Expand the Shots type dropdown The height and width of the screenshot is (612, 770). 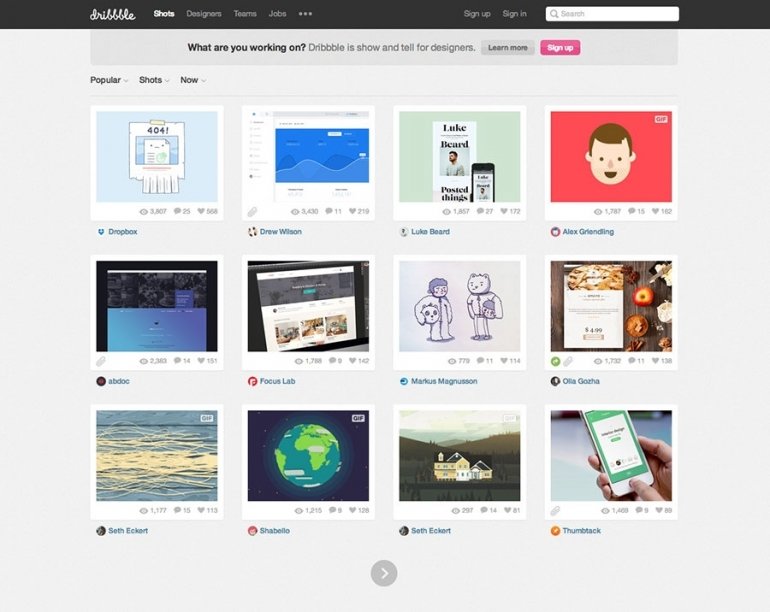coord(154,80)
